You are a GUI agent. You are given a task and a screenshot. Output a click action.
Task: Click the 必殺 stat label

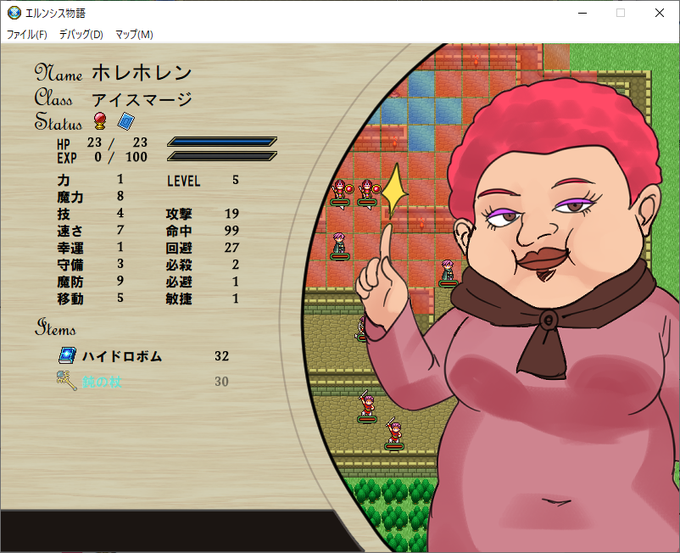point(179,265)
